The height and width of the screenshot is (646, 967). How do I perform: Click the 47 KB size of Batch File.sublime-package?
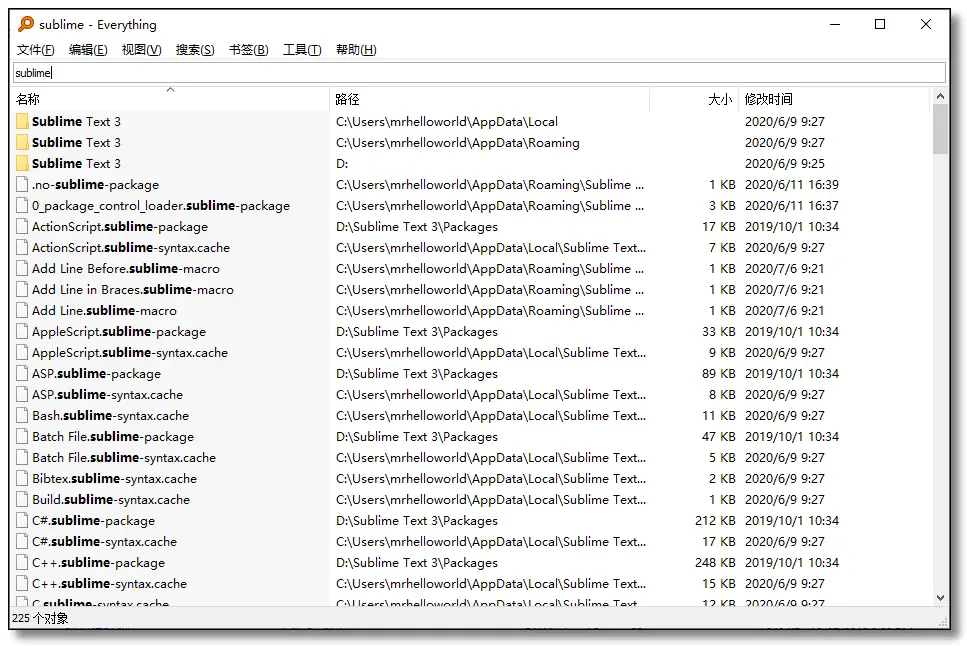coord(718,436)
